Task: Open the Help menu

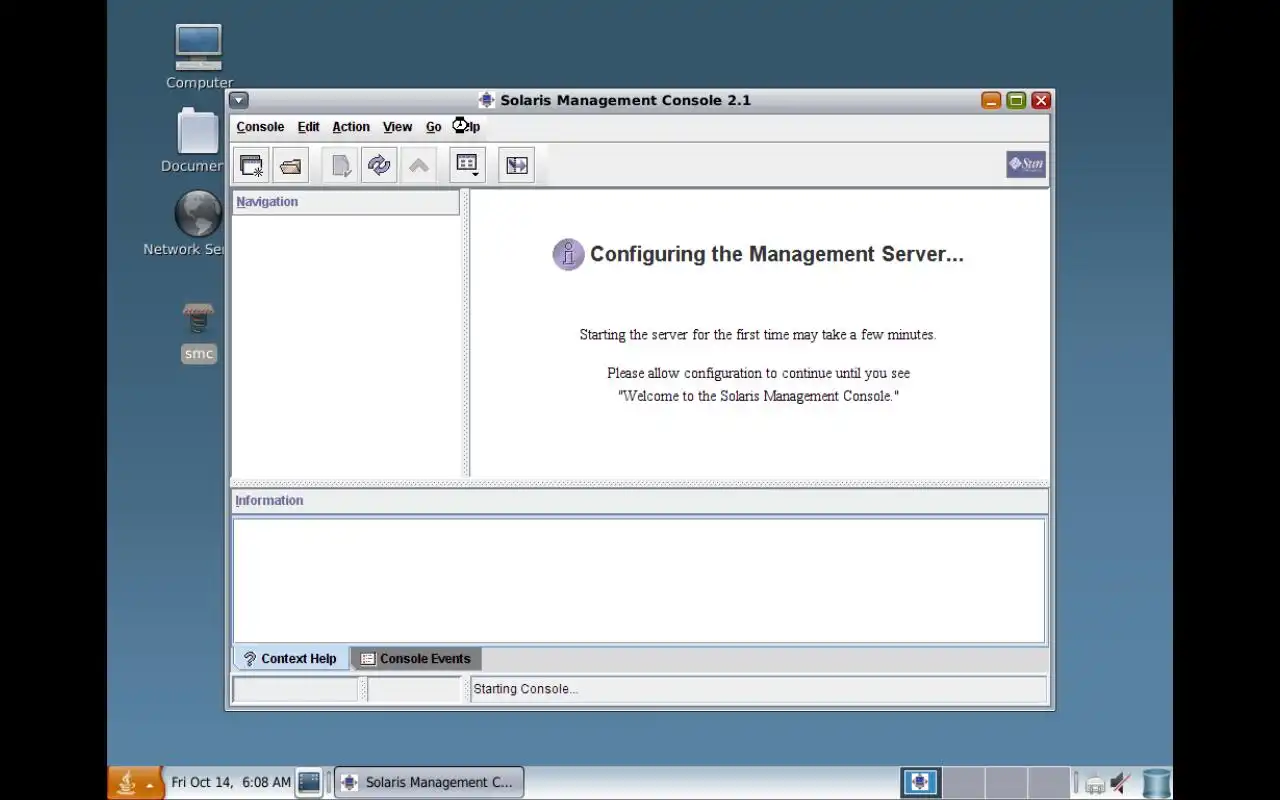Action: (x=466, y=127)
